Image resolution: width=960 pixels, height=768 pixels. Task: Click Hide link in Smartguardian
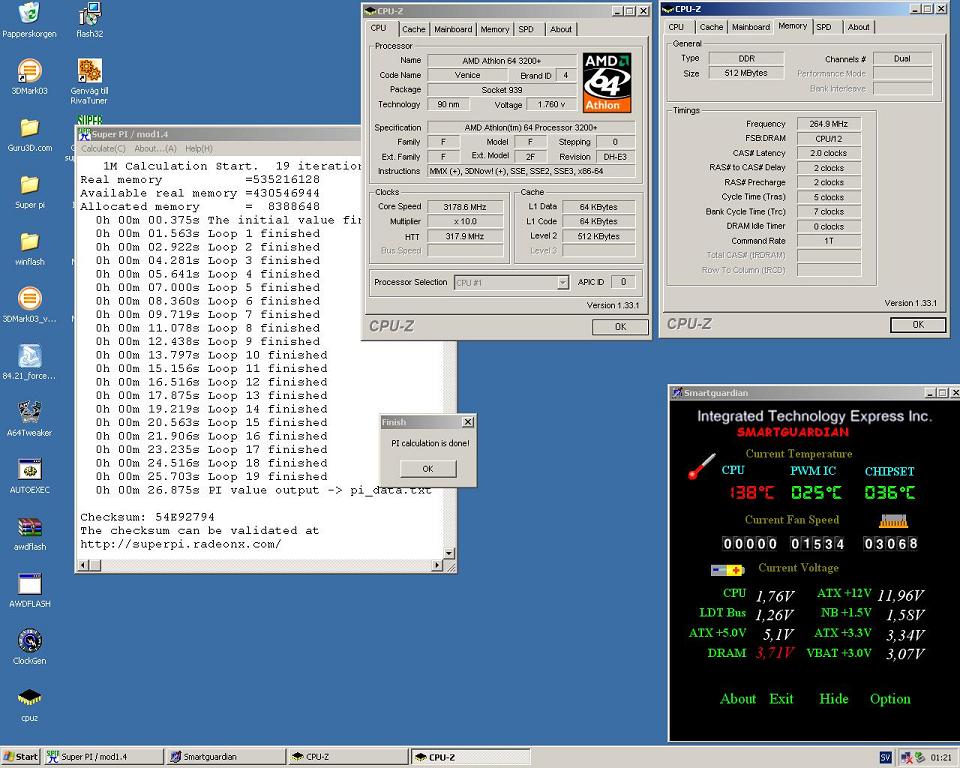pyautogui.click(x=834, y=699)
